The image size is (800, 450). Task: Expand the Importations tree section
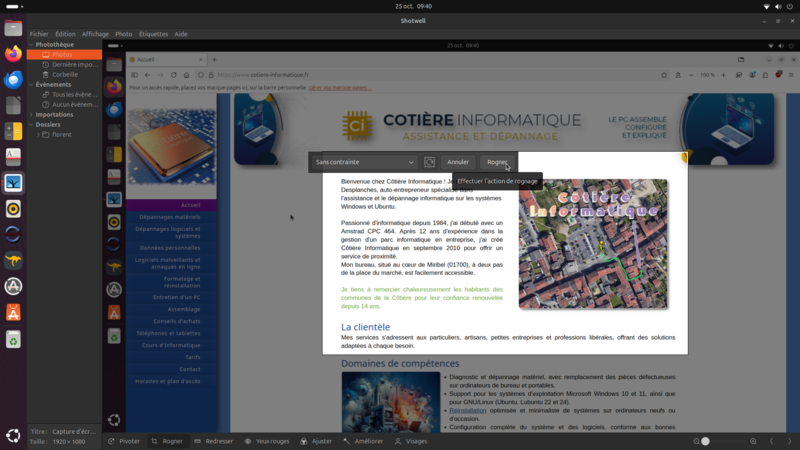click(x=31, y=115)
